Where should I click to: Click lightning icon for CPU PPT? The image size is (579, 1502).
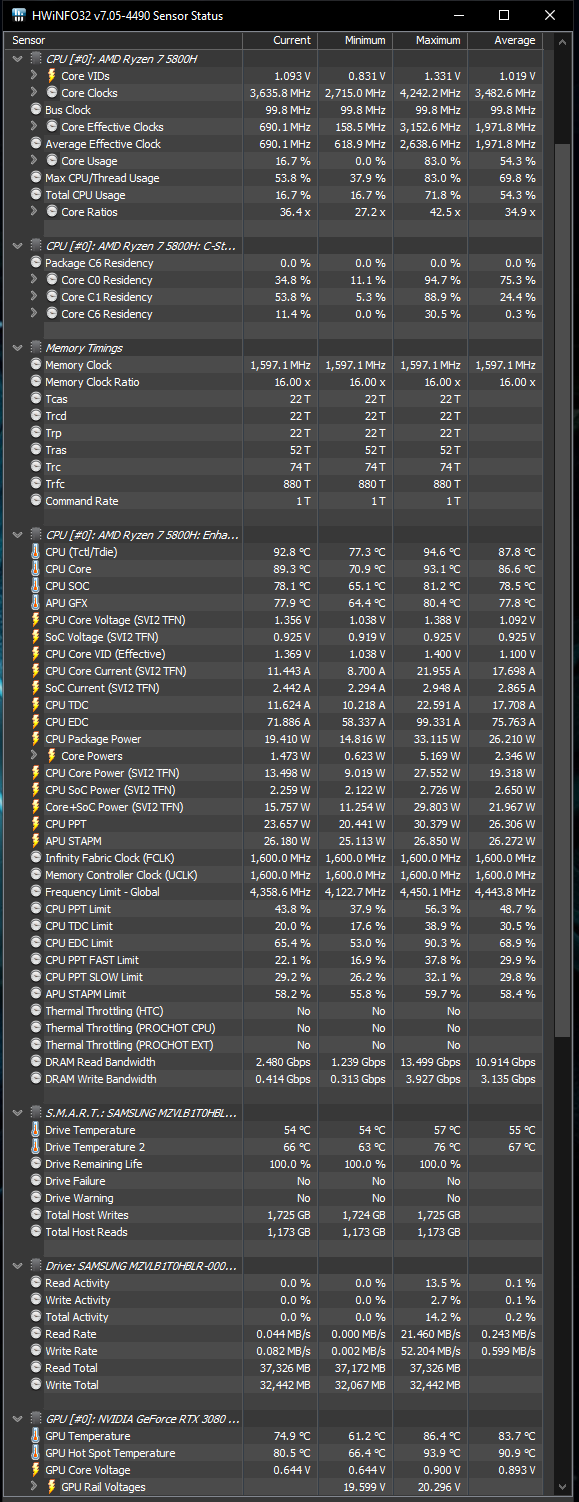(36, 824)
